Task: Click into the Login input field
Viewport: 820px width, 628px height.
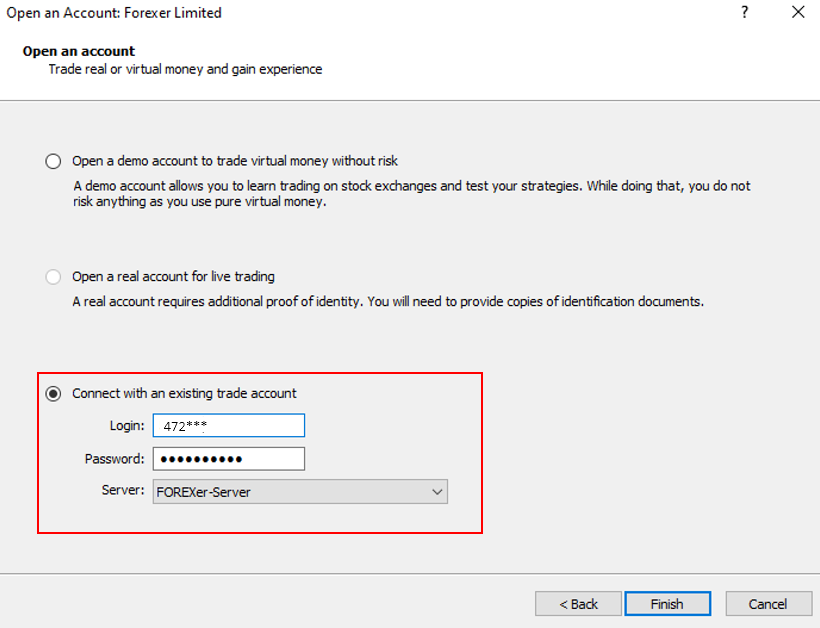Action: 228,426
